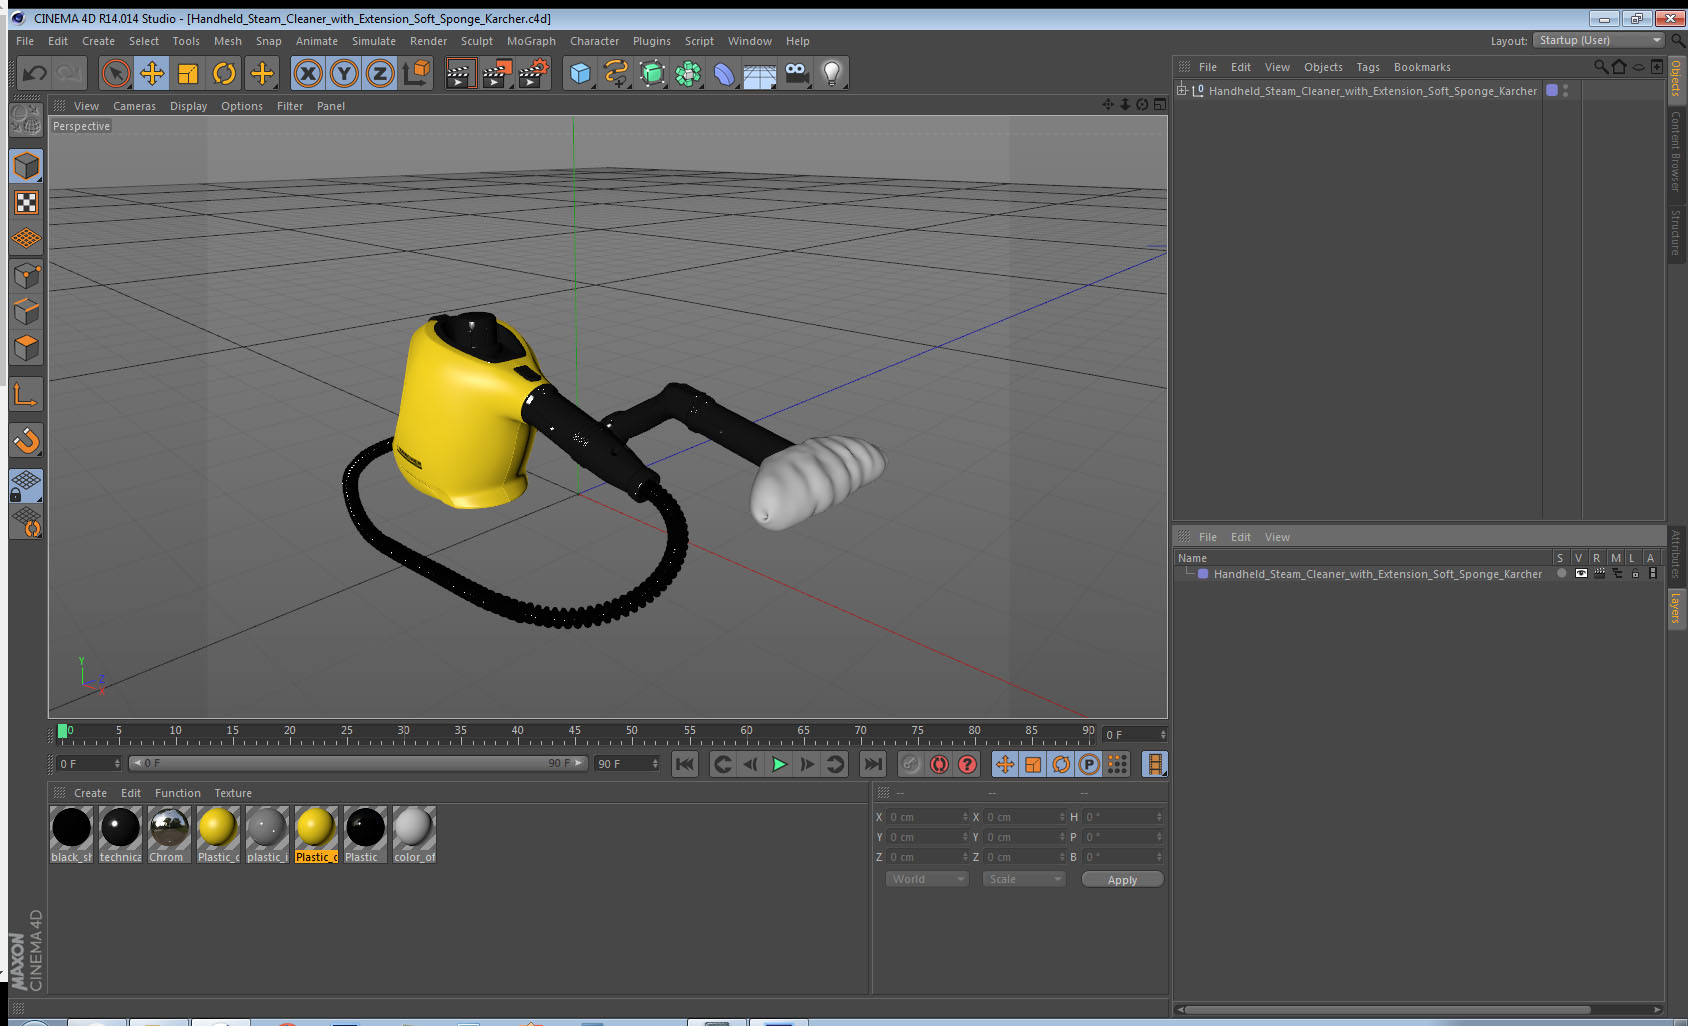Image resolution: width=1688 pixels, height=1026 pixels.
Task: Open Bookmarks in Object Manager
Action: click(x=1422, y=67)
